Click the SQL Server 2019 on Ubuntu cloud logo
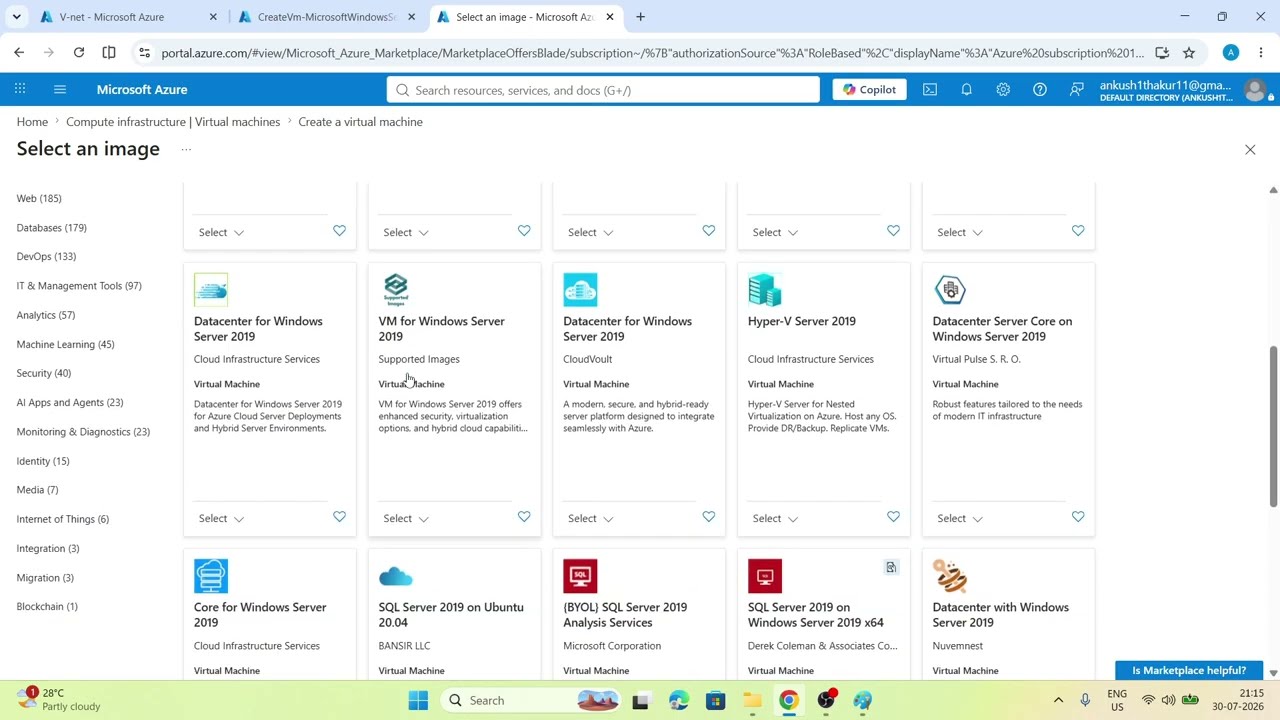This screenshot has width=1280, height=720. [396, 576]
